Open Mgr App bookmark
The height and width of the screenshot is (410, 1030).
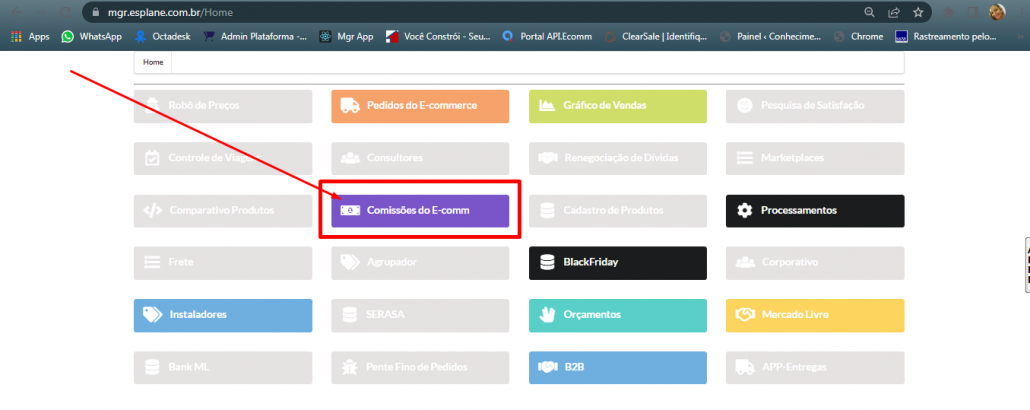(x=347, y=36)
